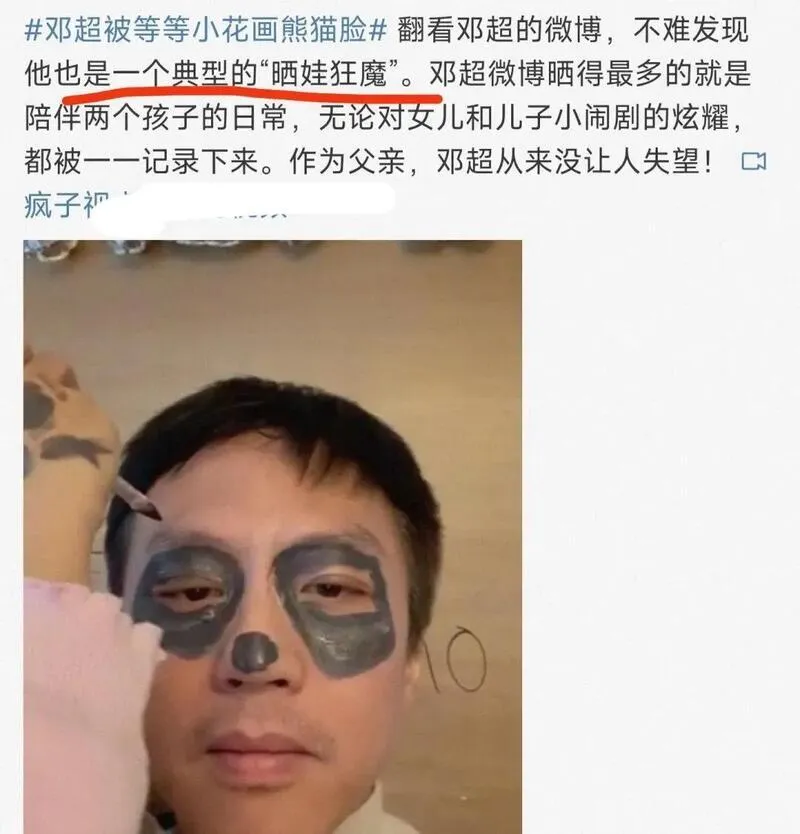
Task: Click the quoted phrase 晒娃狂魔
Action: [329, 74]
